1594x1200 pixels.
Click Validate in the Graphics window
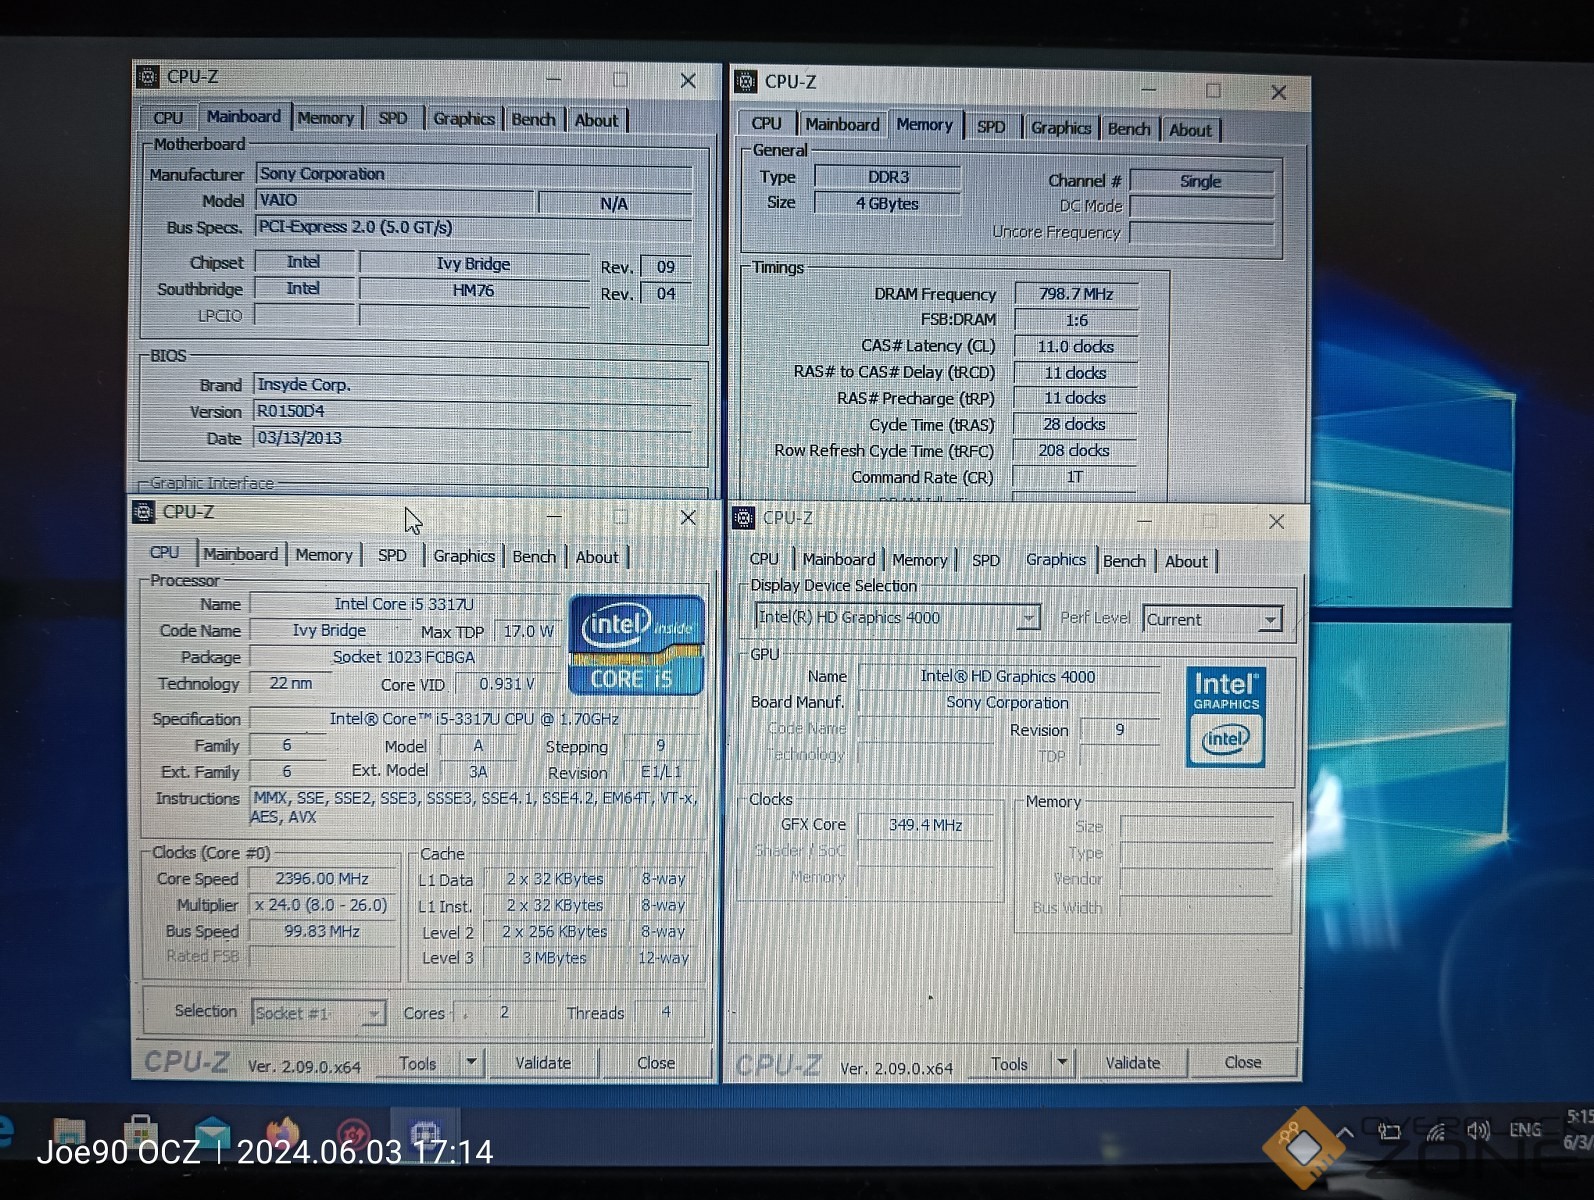pos(1133,1063)
